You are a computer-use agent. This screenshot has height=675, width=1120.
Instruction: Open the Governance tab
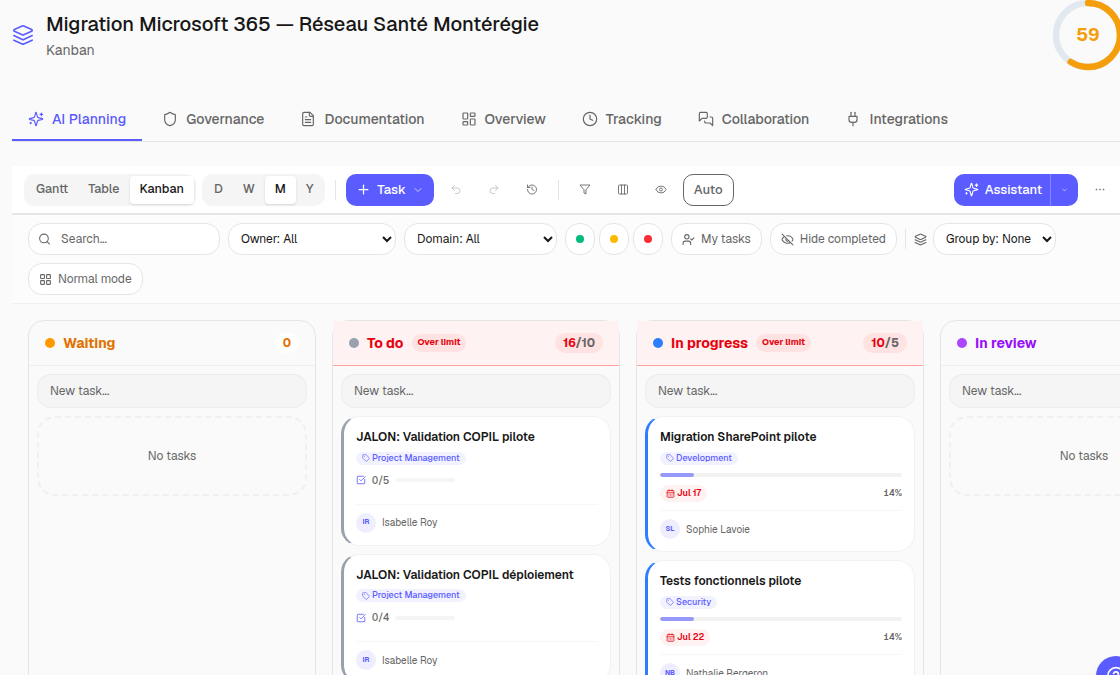214,119
